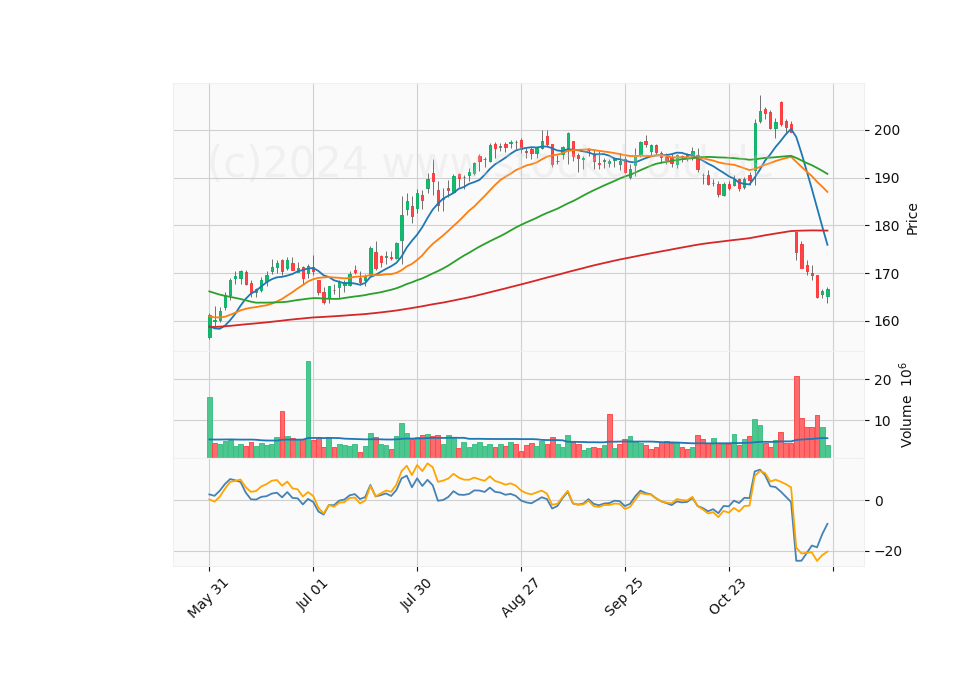Click the volume axis tick 20
The width and height of the screenshot is (960, 690).
[x=883, y=380]
